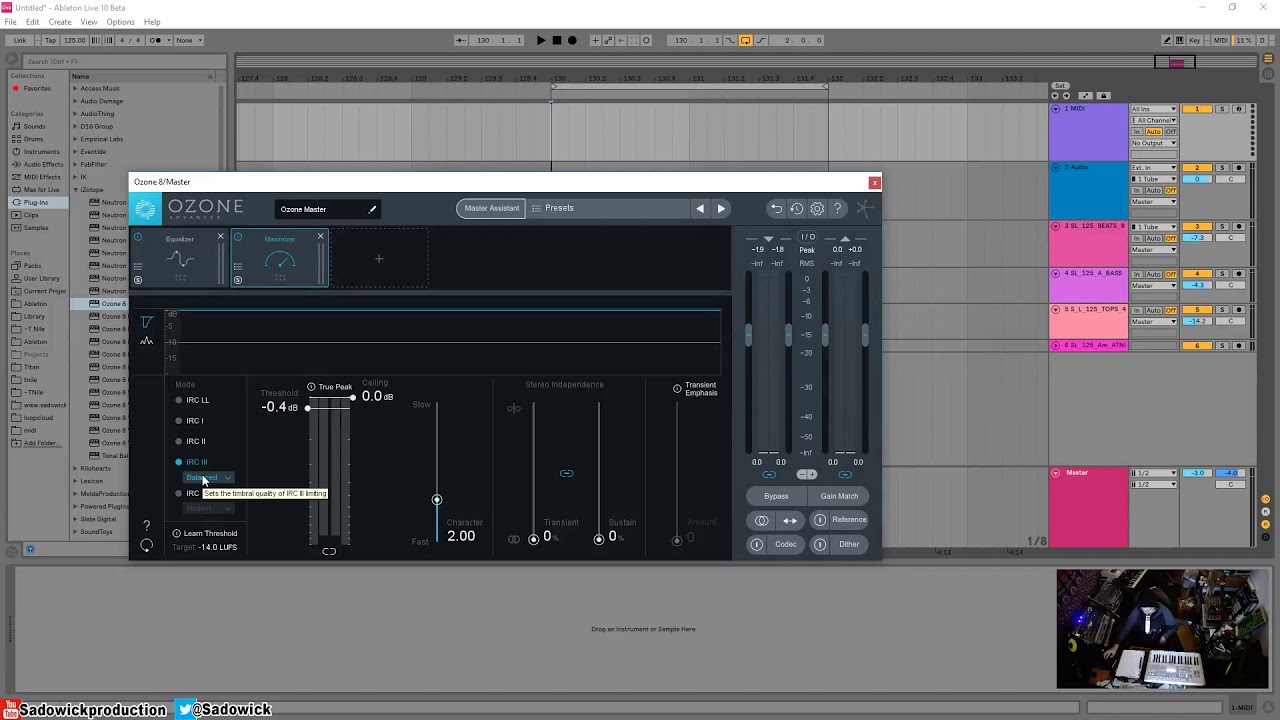The width and height of the screenshot is (1280, 720).
Task: Toggle Equalizer module power button
Action: 138,237
